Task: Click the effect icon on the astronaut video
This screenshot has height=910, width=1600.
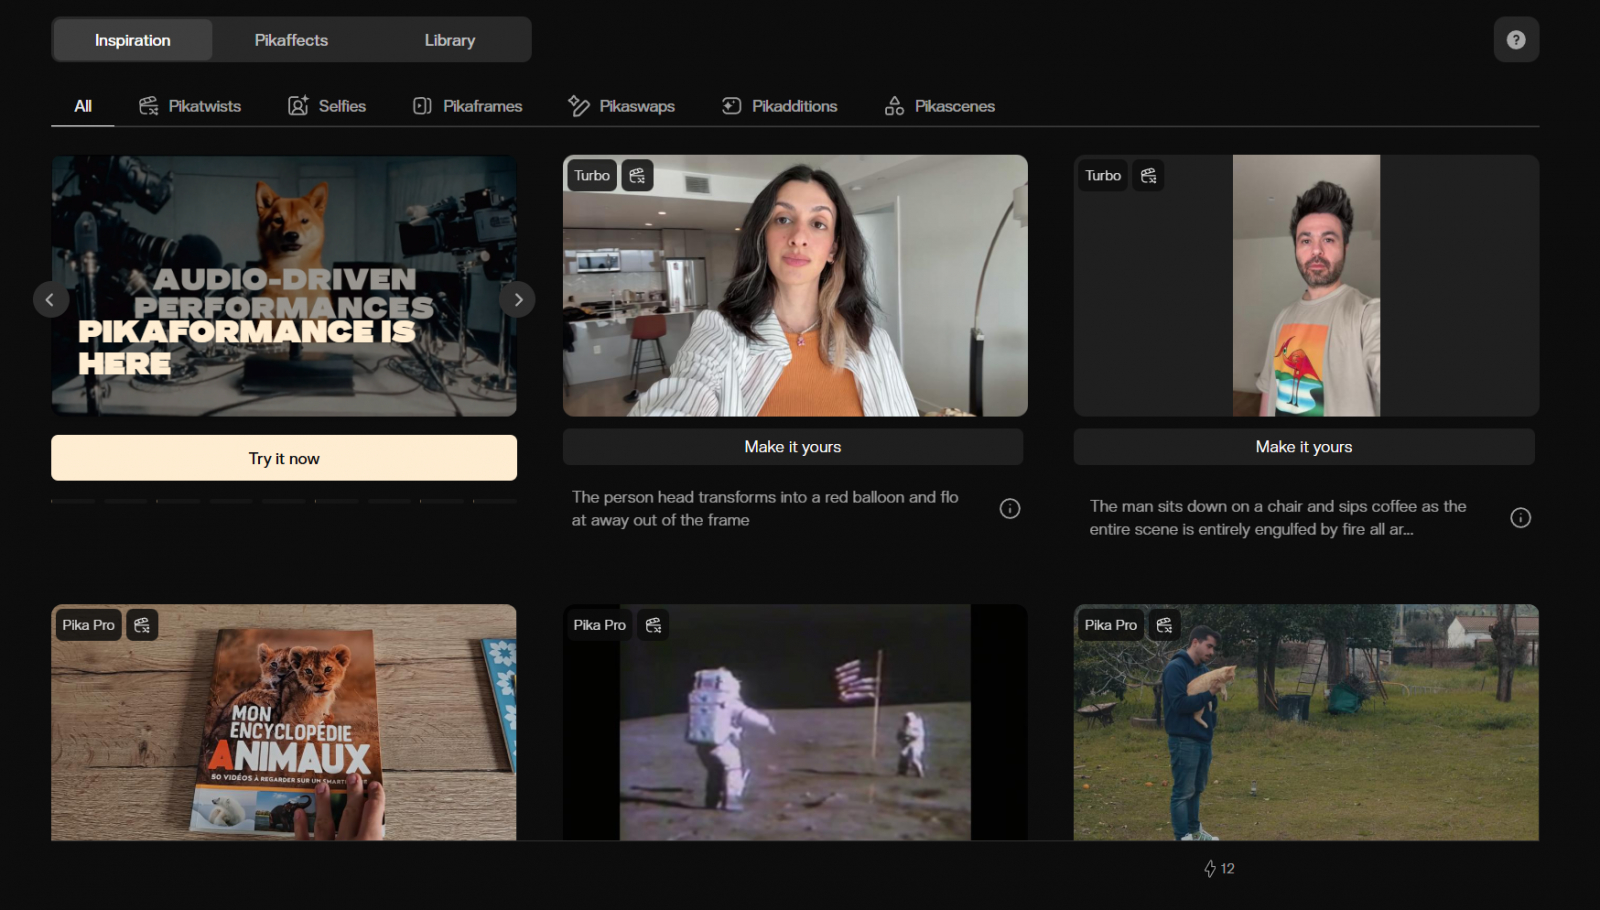Action: (x=653, y=625)
